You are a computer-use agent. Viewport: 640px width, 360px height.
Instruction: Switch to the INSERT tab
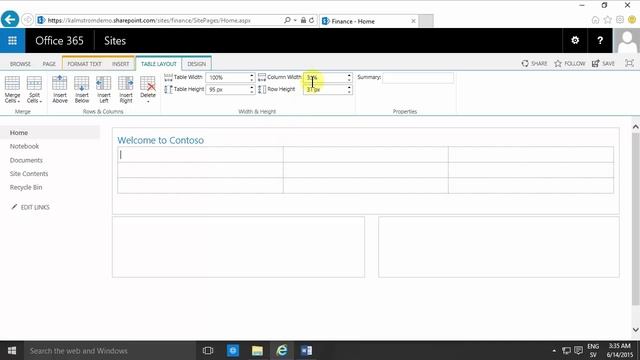120,64
